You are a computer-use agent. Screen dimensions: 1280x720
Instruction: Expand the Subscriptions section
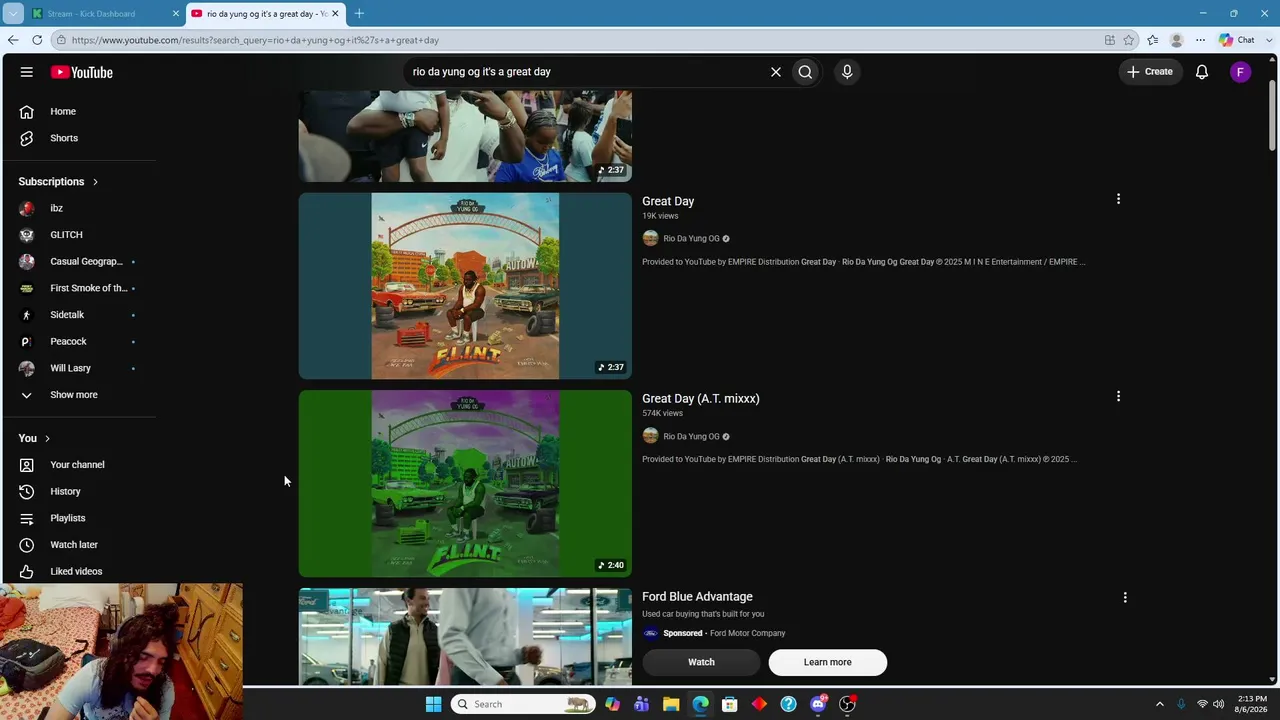click(58, 182)
